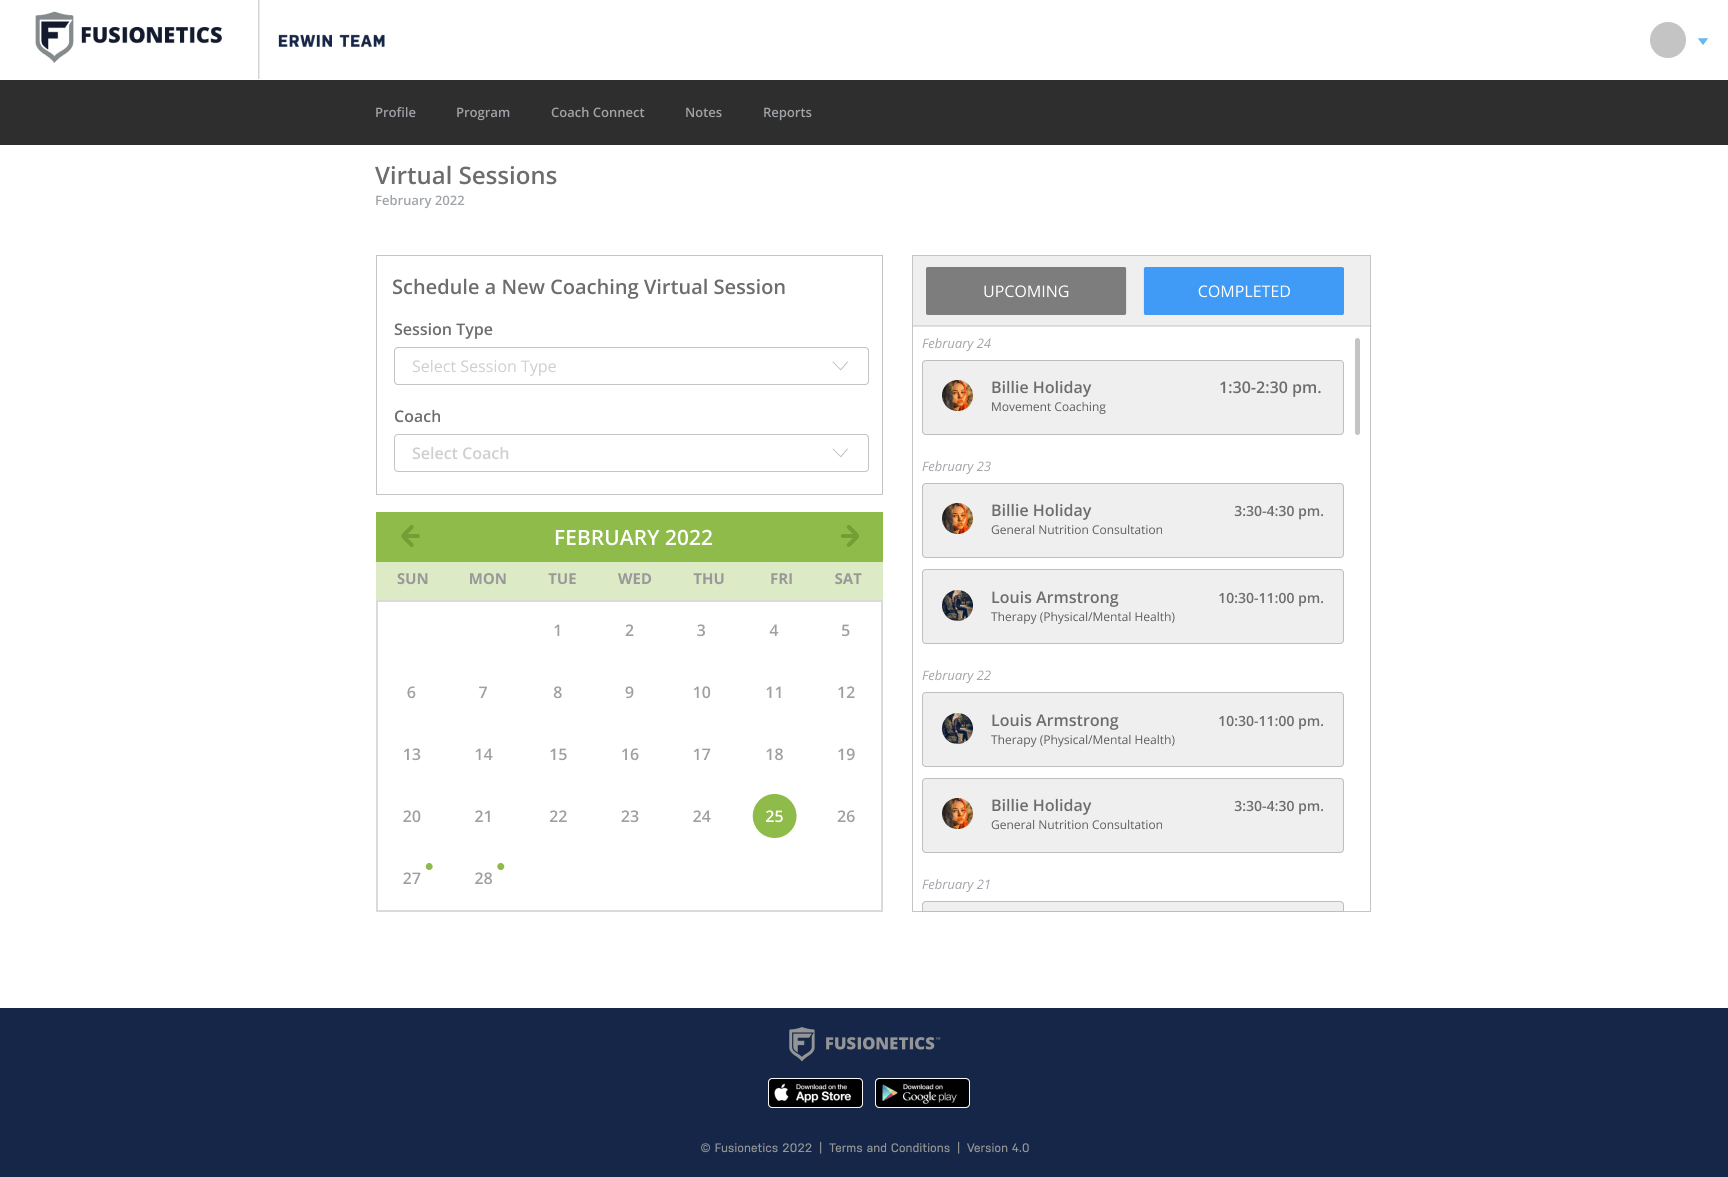Switch to the Upcoming sessions tab
The image size is (1728, 1177).
point(1025,291)
